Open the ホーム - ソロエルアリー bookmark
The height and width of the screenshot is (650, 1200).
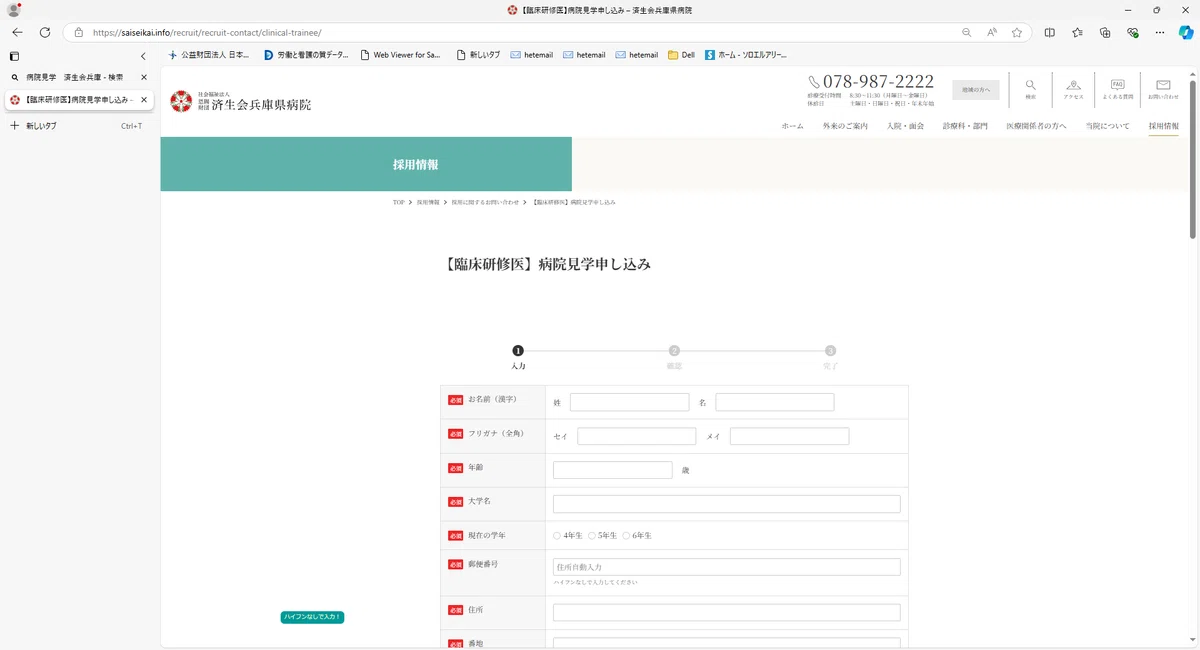coord(746,55)
